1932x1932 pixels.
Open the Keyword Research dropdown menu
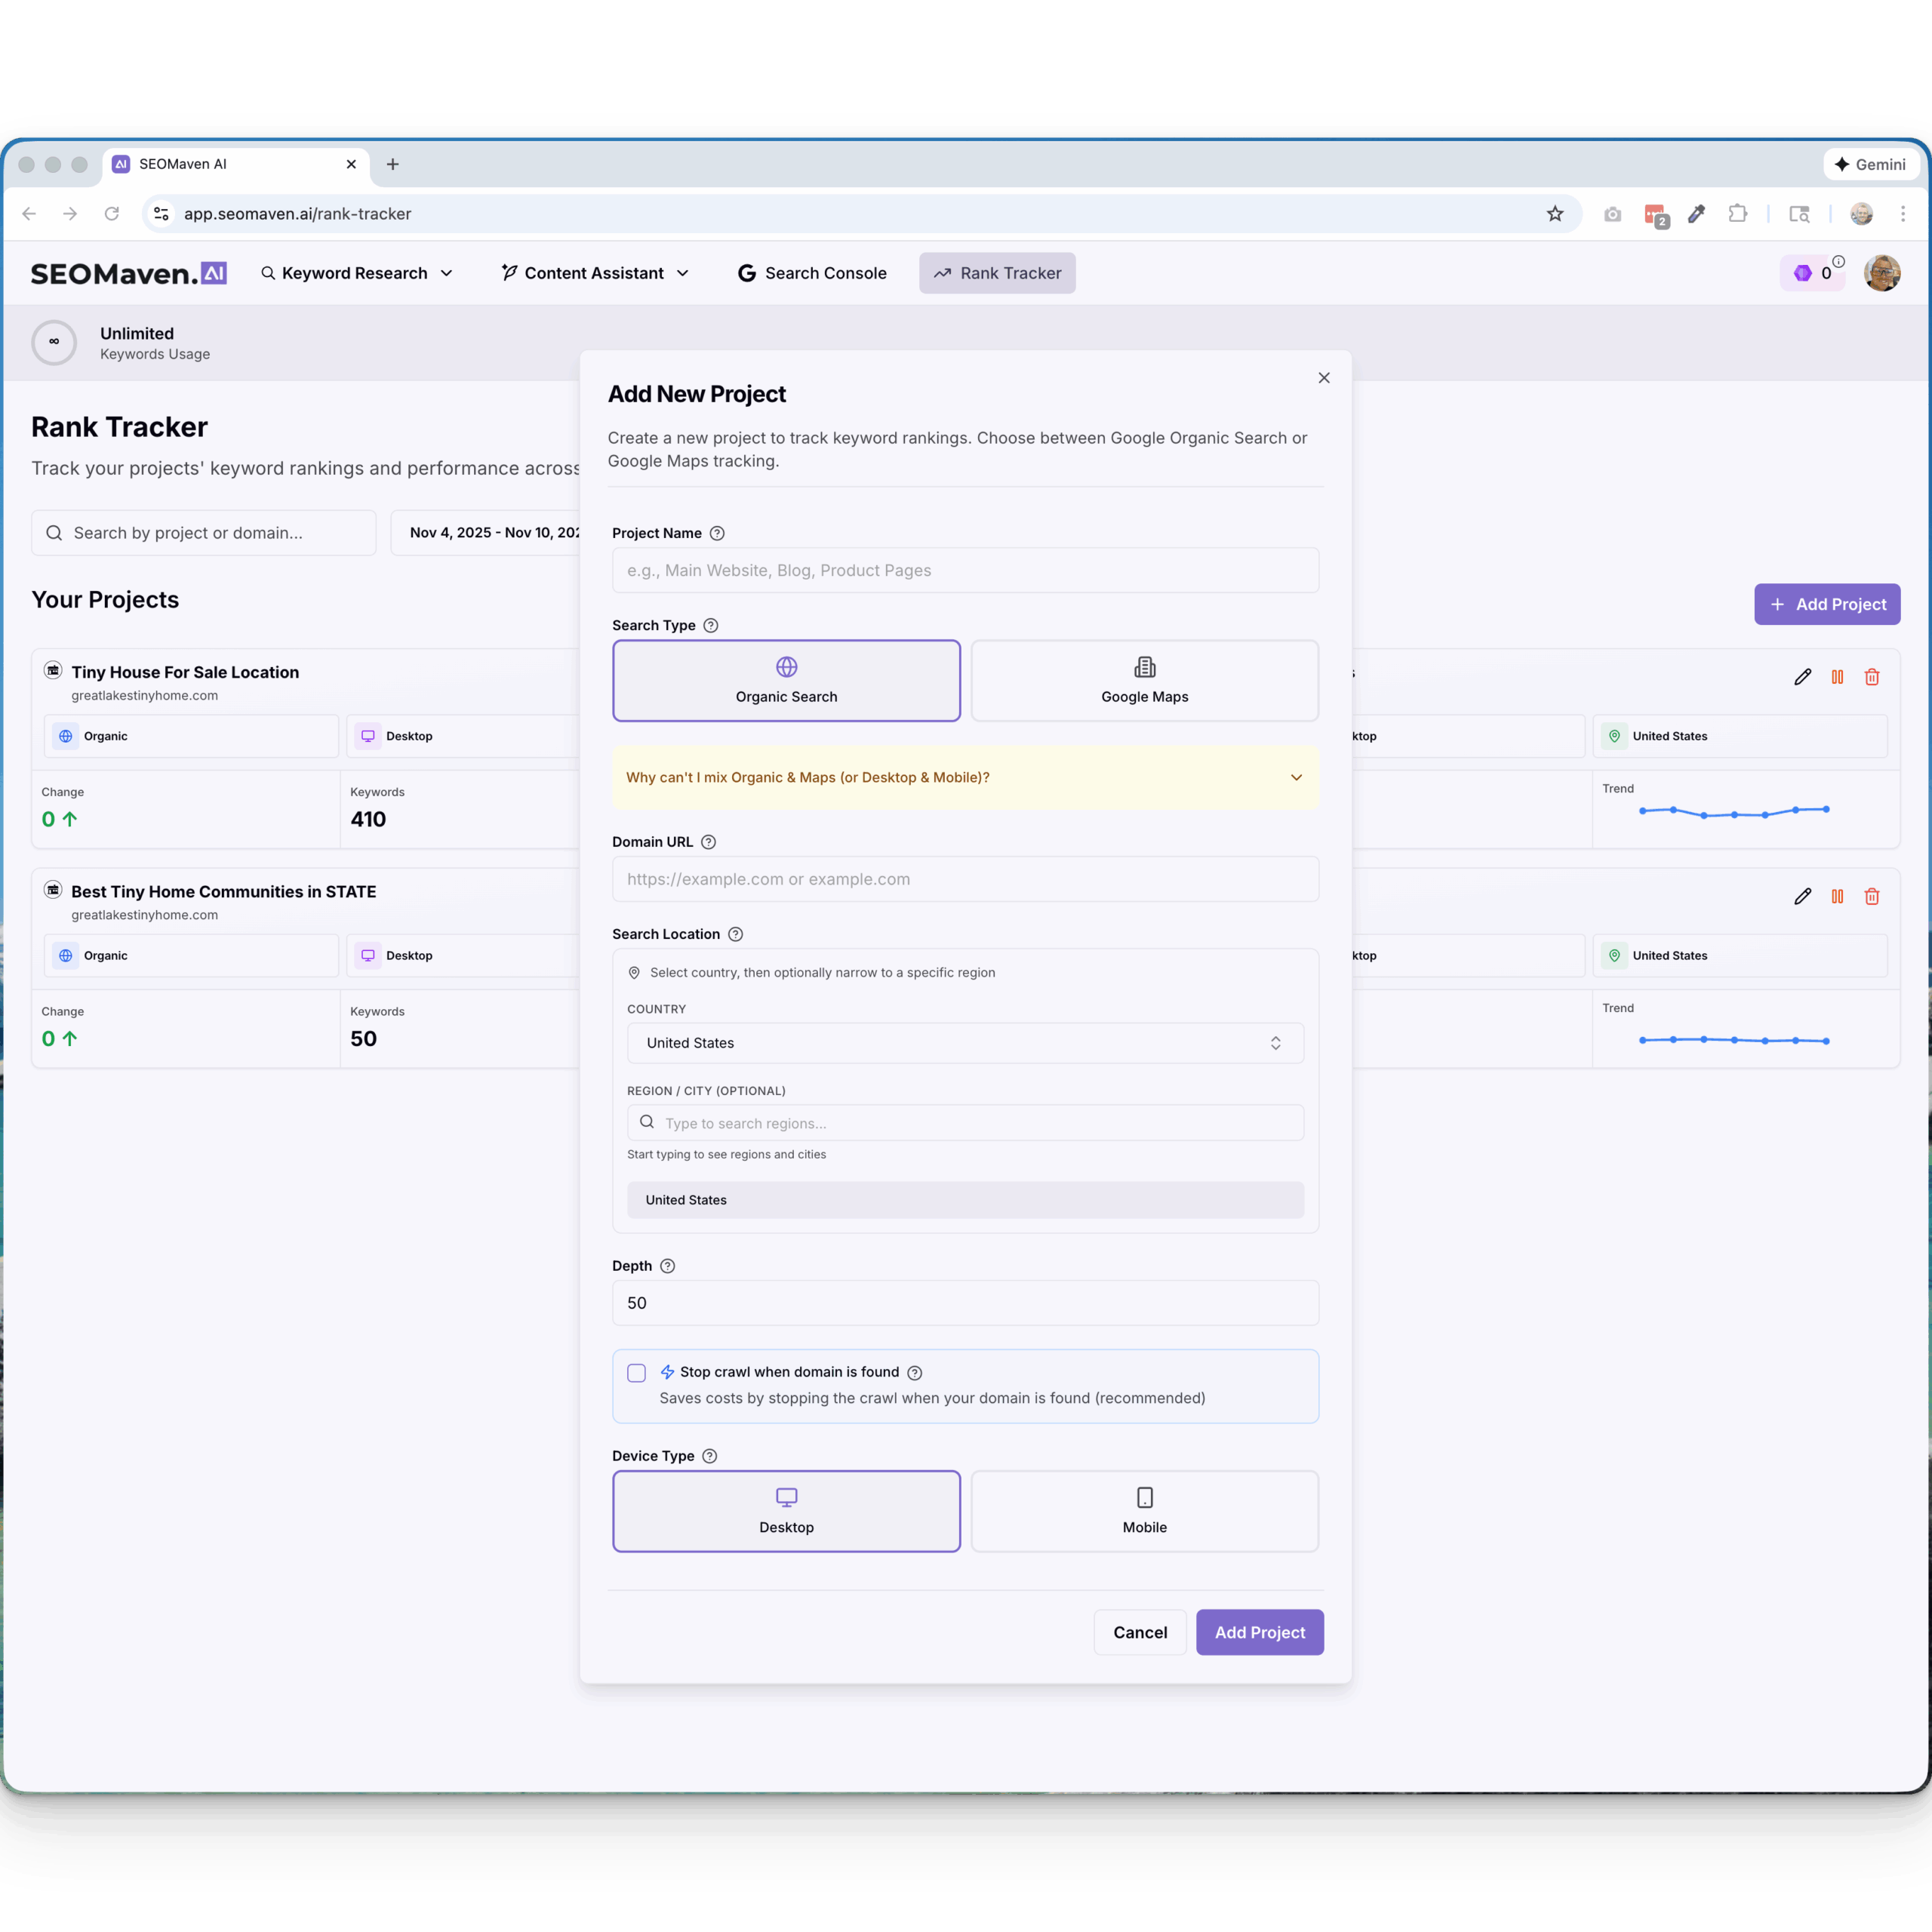tap(357, 273)
